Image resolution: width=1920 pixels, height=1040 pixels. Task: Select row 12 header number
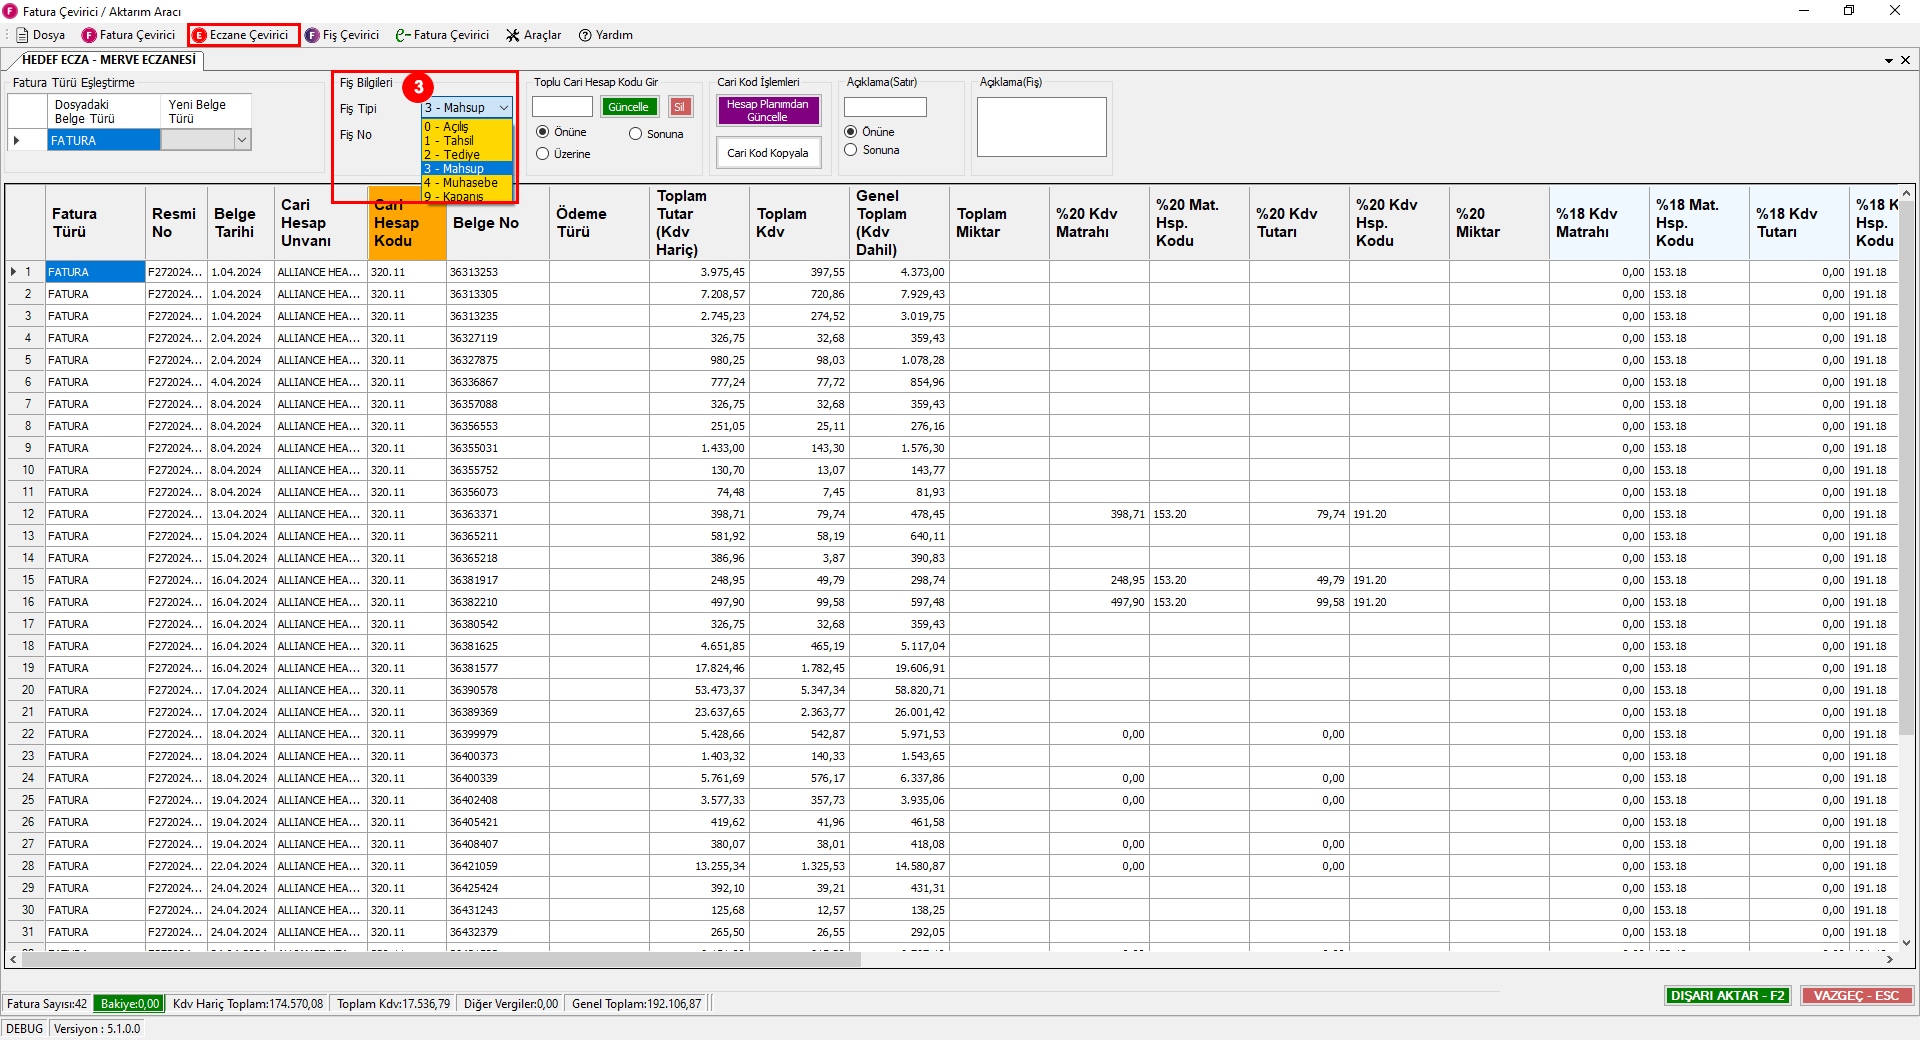point(28,514)
